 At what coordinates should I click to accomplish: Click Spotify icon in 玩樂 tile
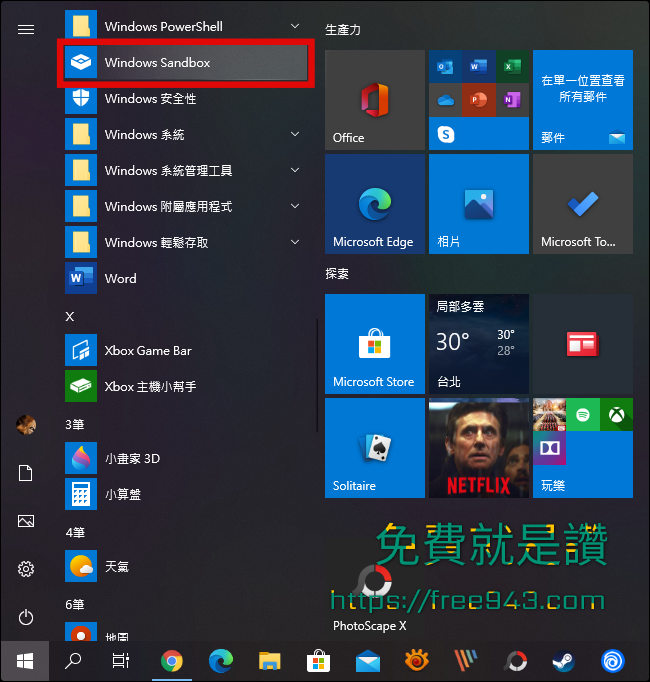(x=583, y=415)
